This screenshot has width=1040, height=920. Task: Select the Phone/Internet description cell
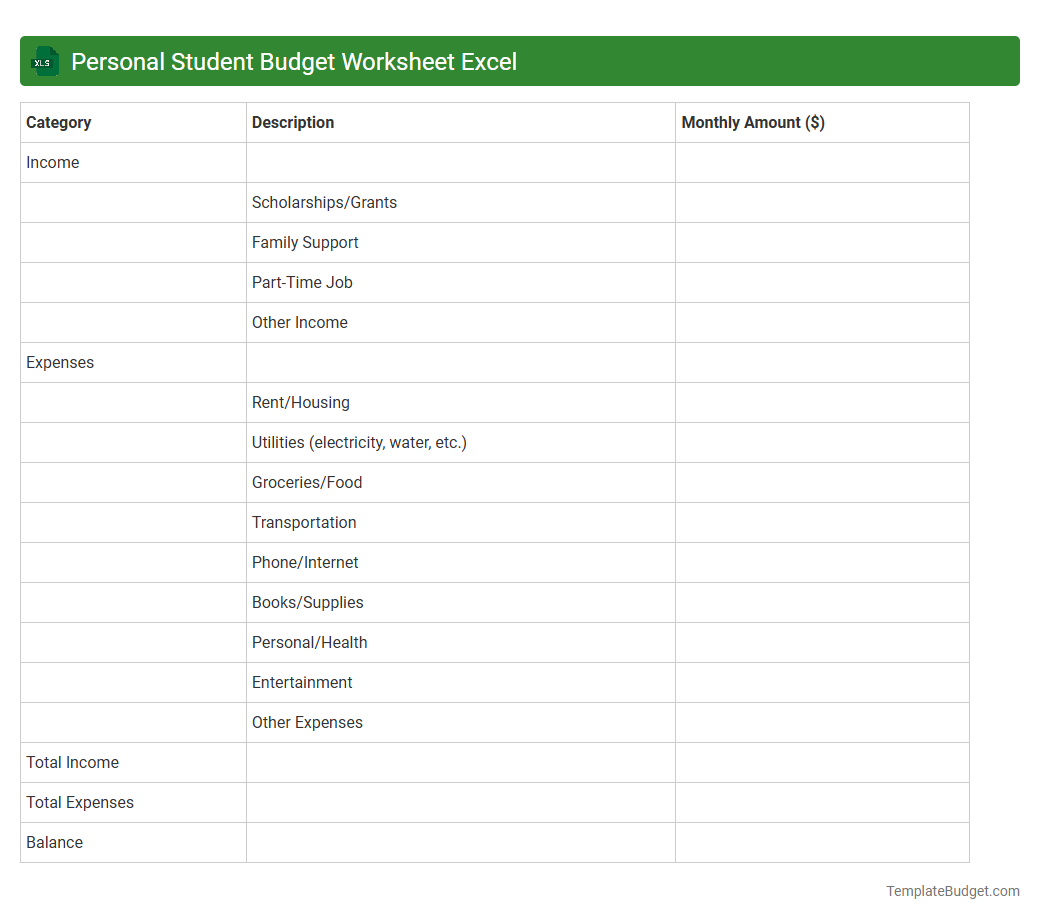305,562
